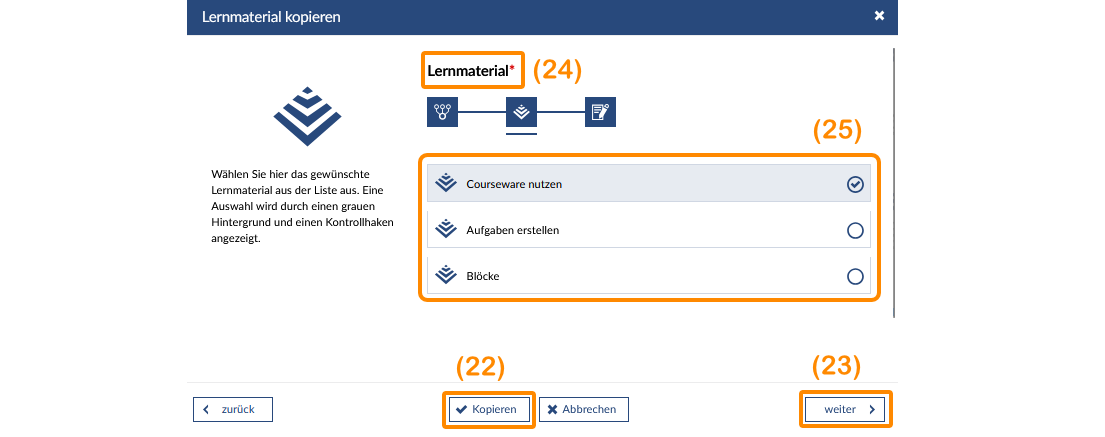This screenshot has width=1105, height=437.
Task: Select the Aufgaben erstellen radio button
Action: tap(855, 230)
